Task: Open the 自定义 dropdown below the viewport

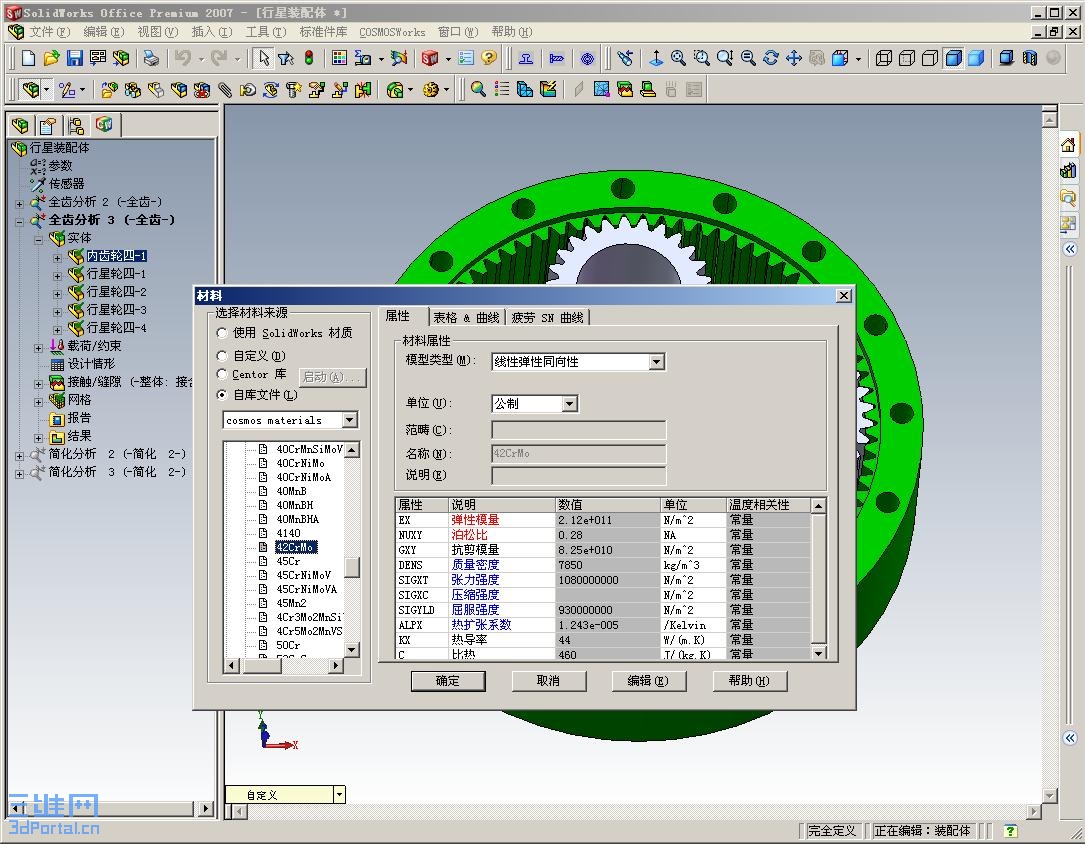Action: pyautogui.click(x=339, y=795)
